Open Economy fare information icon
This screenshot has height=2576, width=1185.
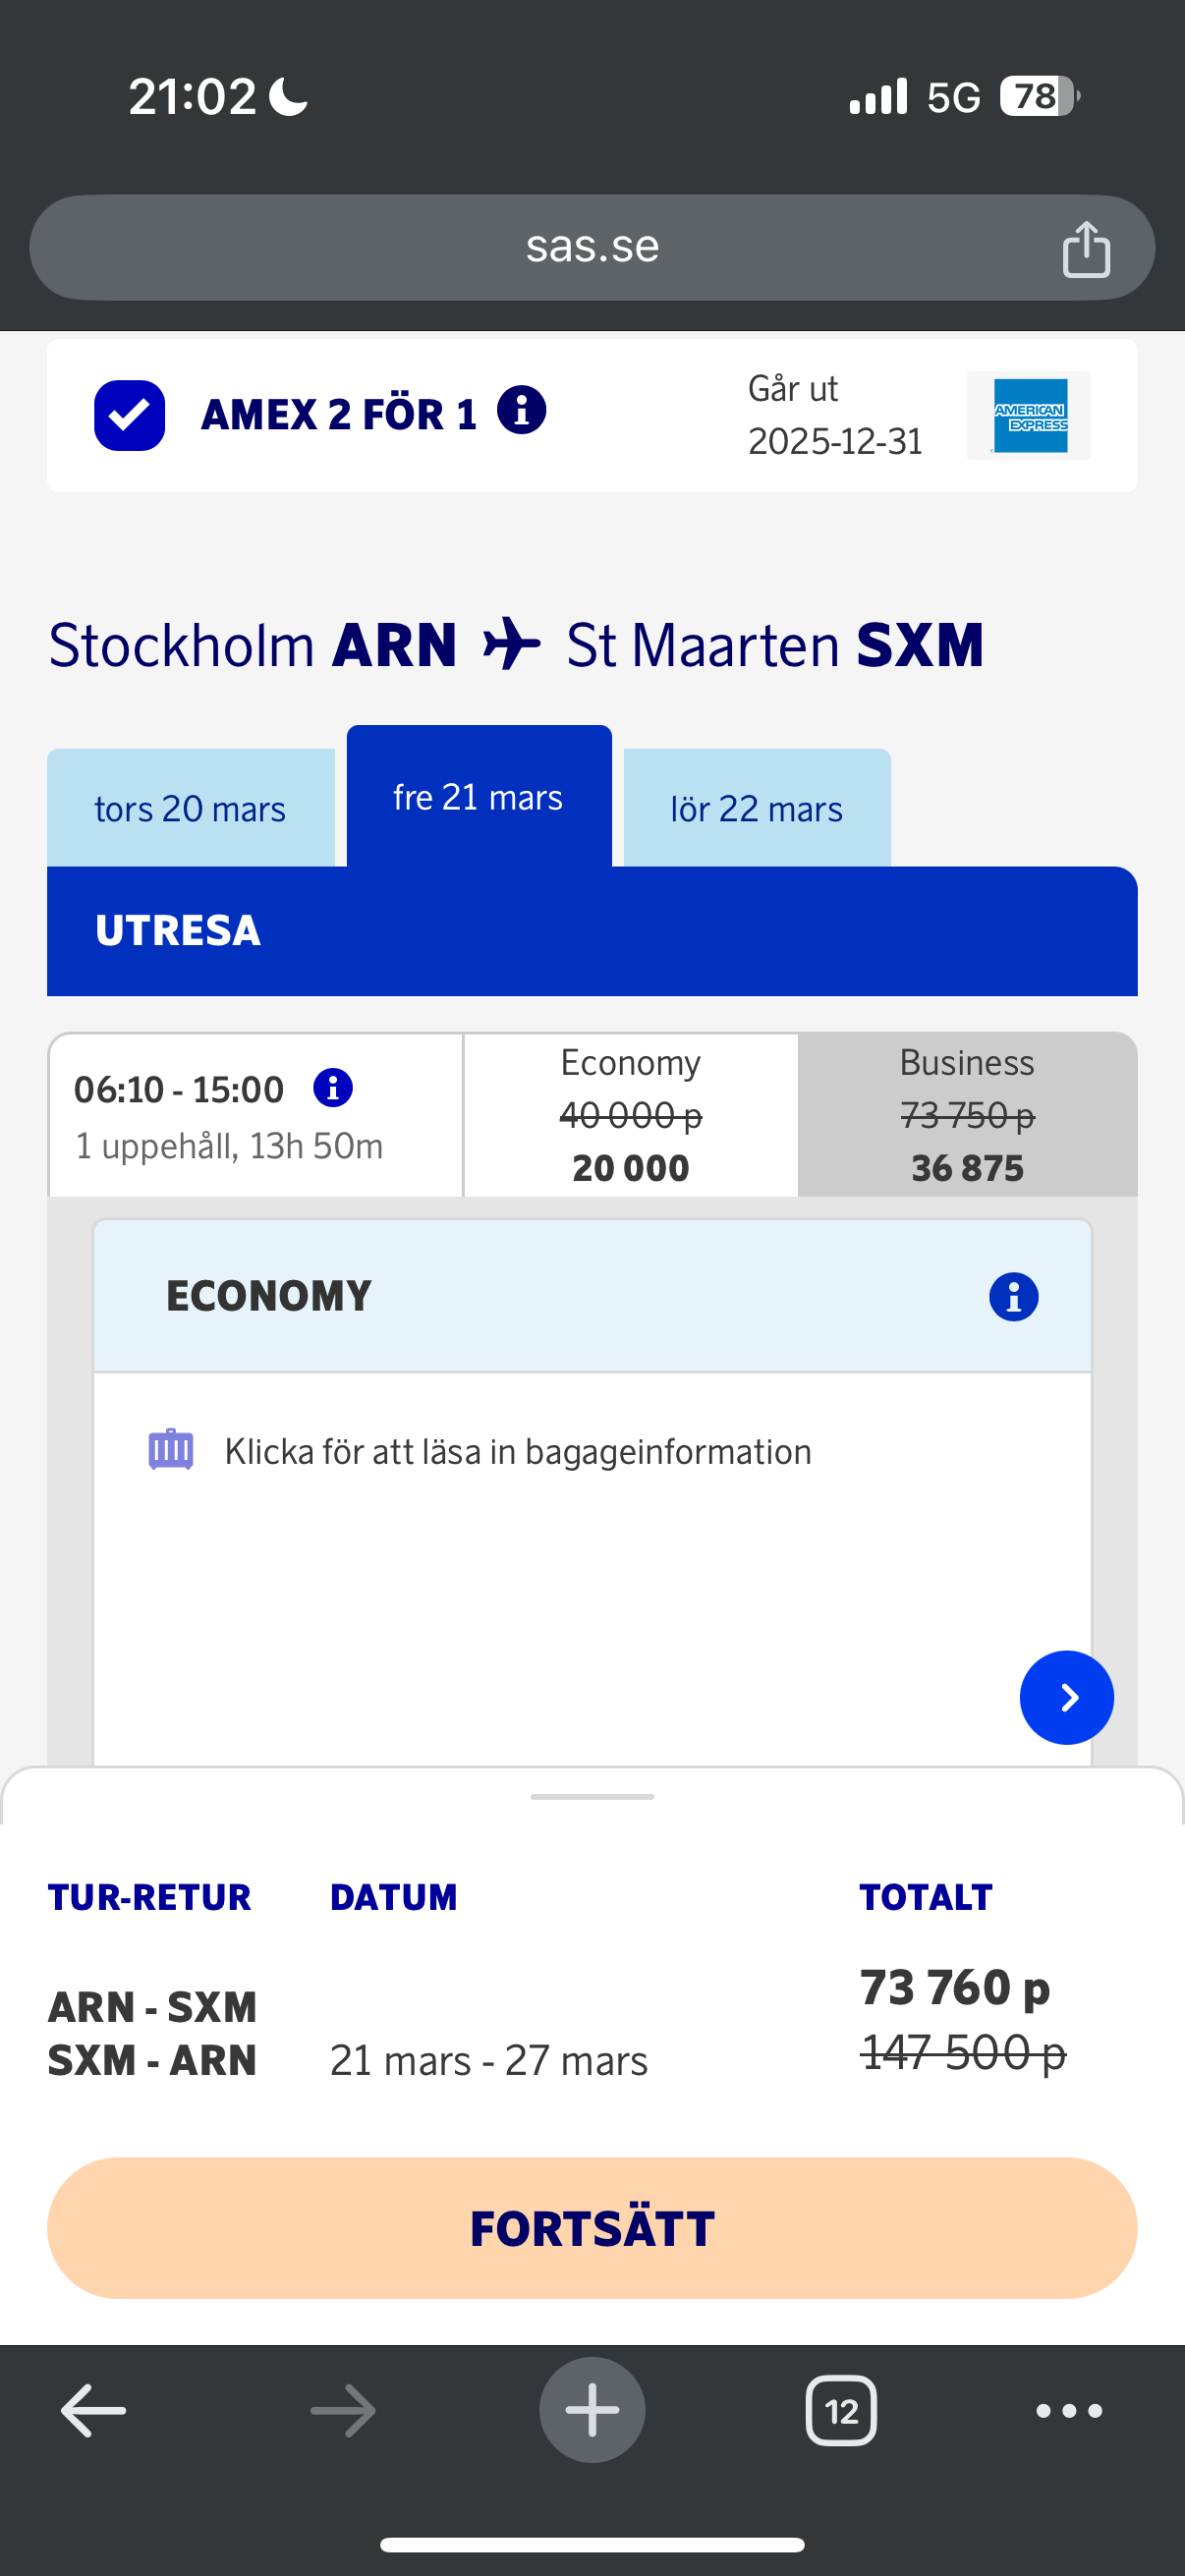point(1013,1297)
